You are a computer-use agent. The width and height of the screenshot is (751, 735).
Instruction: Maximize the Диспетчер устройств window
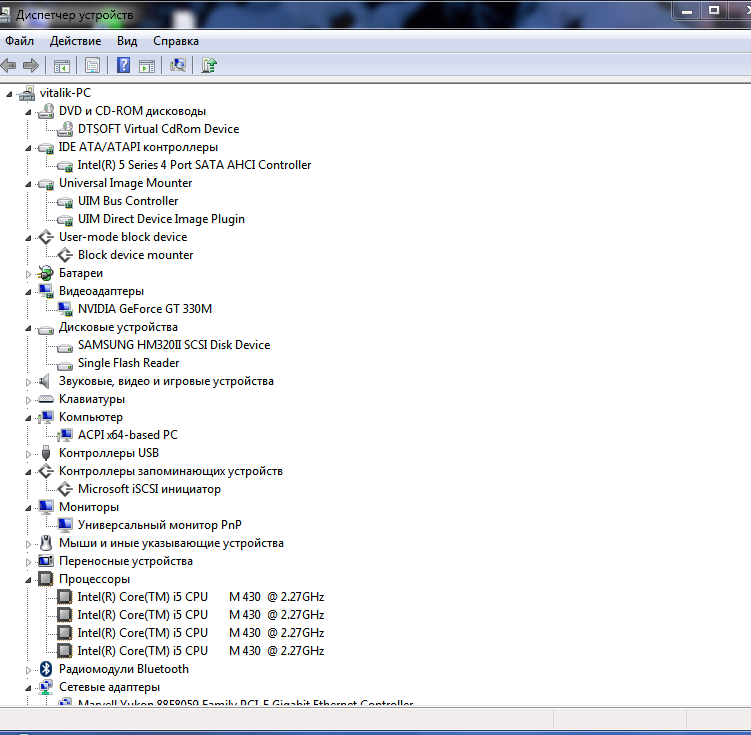tap(714, 11)
